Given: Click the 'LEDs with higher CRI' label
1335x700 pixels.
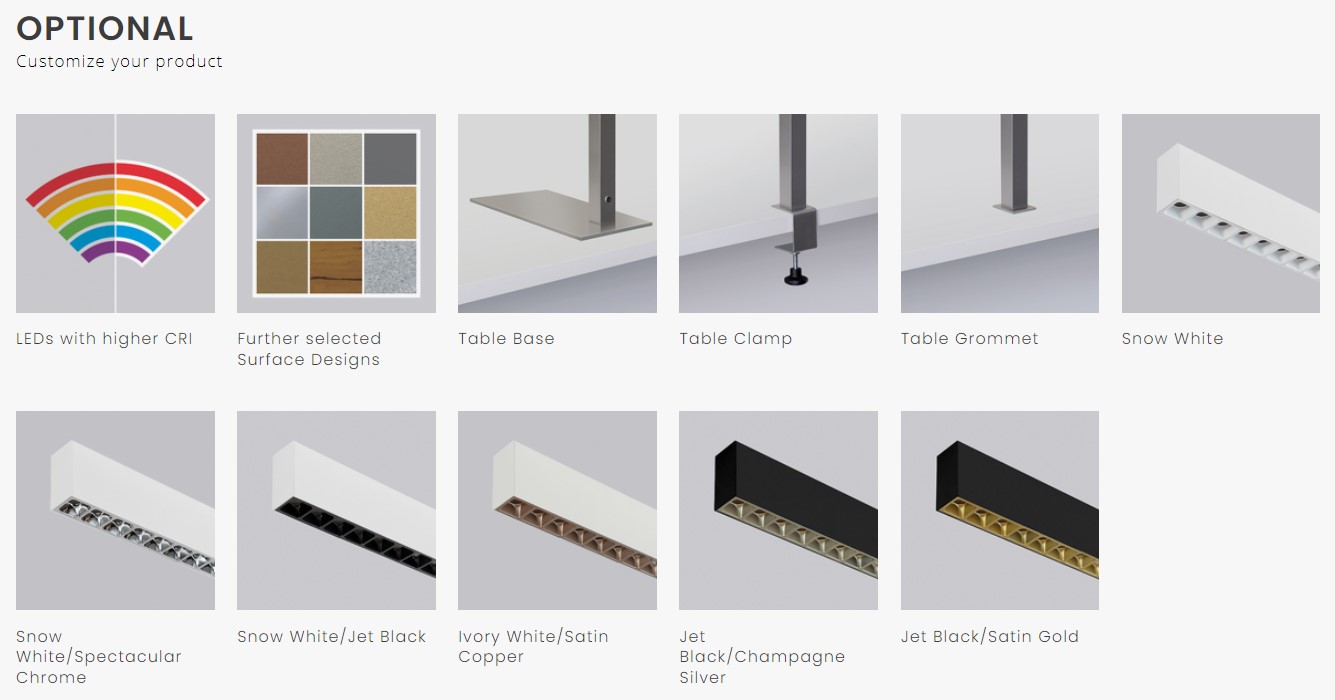Looking at the screenshot, I should (104, 339).
